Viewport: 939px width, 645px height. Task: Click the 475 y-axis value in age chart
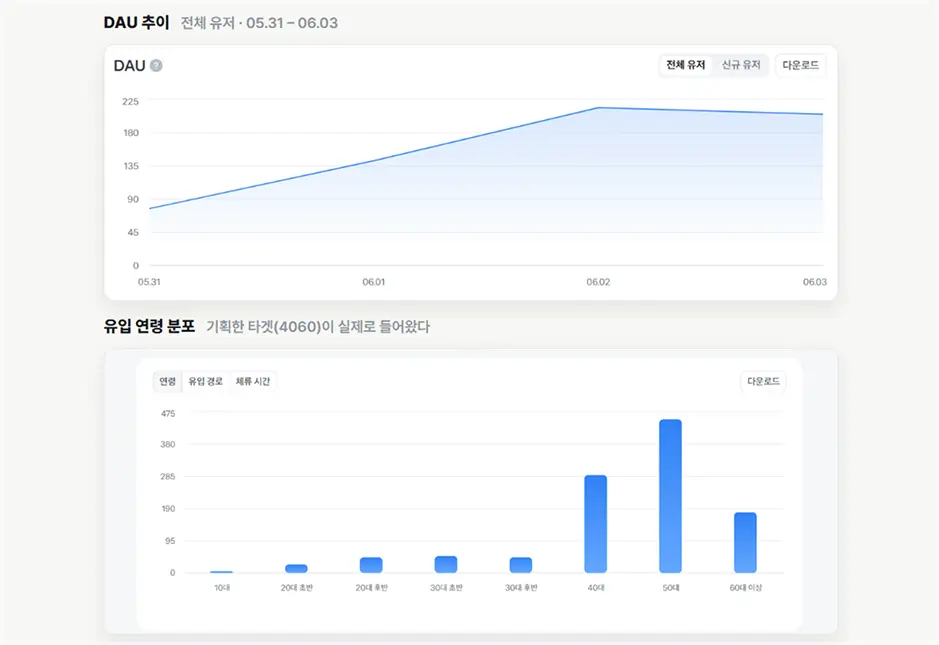168,414
